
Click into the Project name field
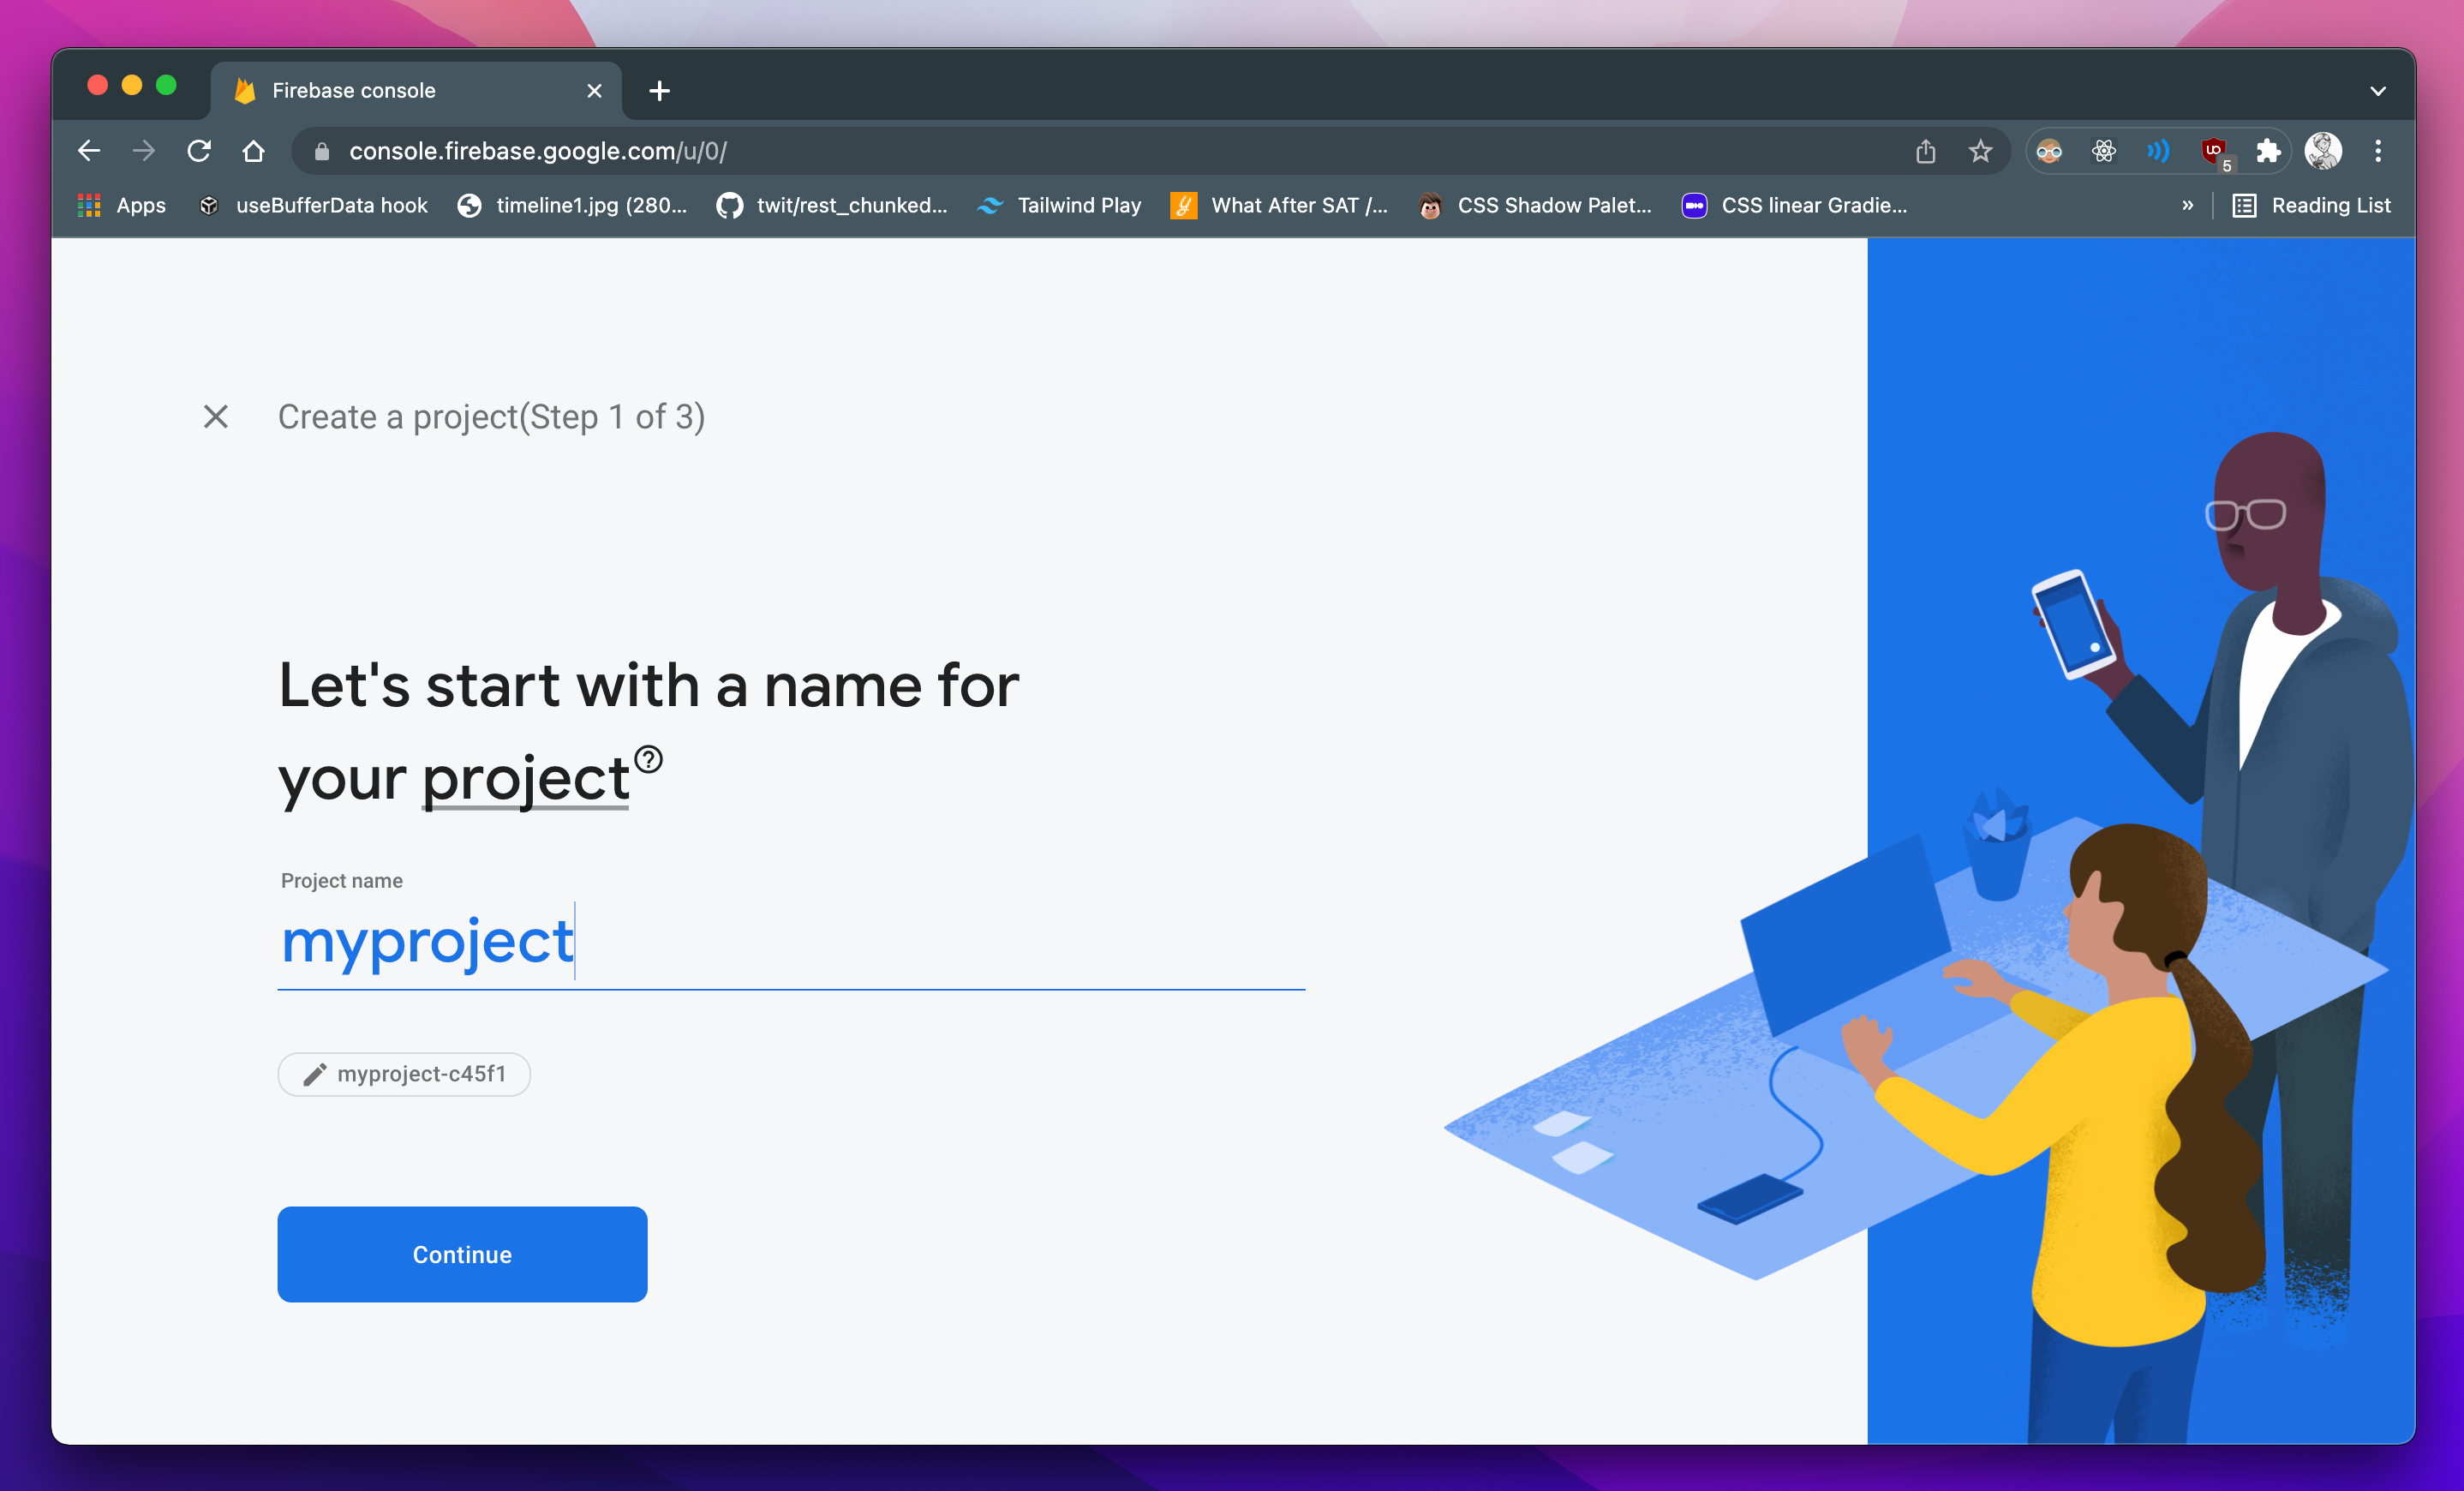click(x=790, y=942)
